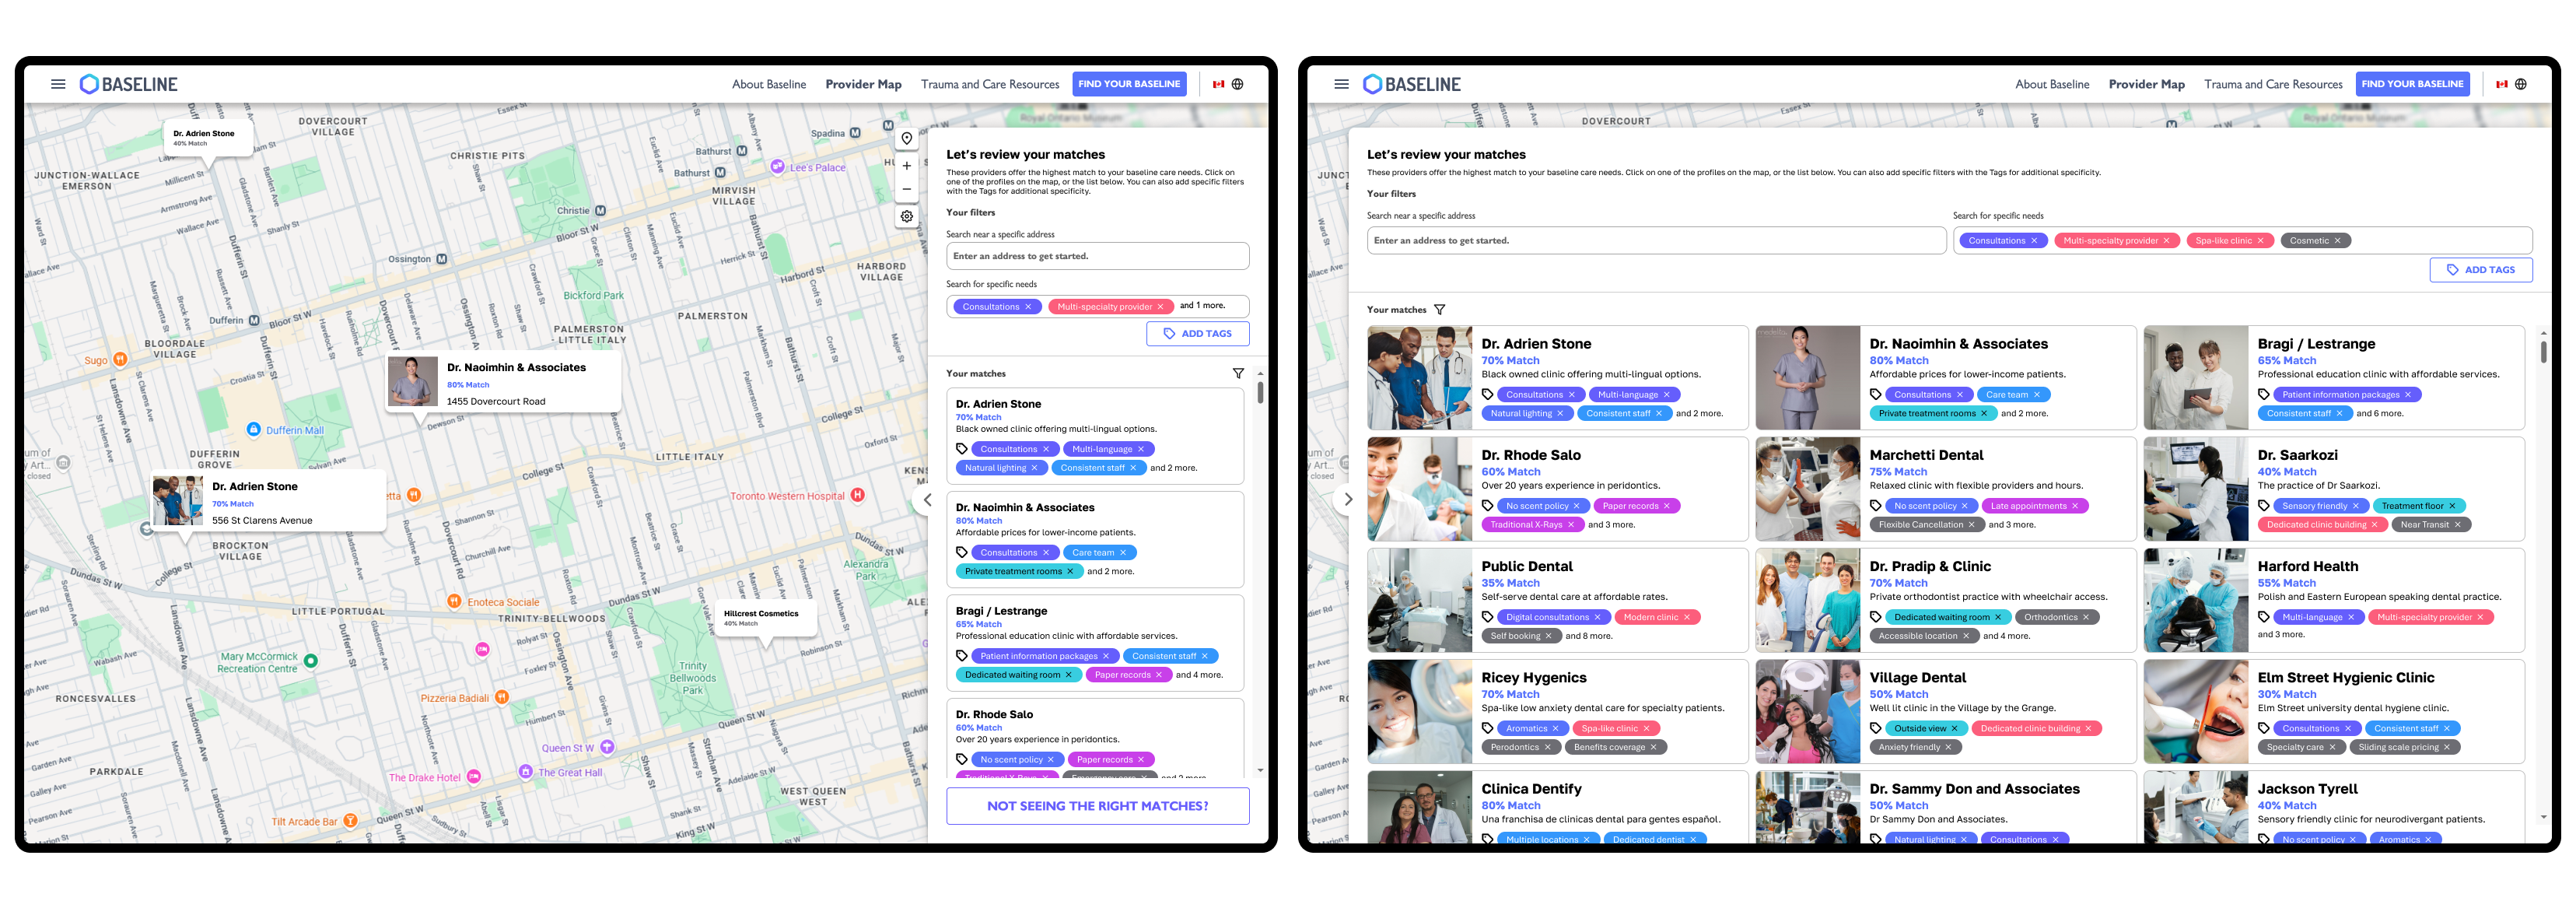Open Provider Map in right screen nav

tap(2146, 84)
